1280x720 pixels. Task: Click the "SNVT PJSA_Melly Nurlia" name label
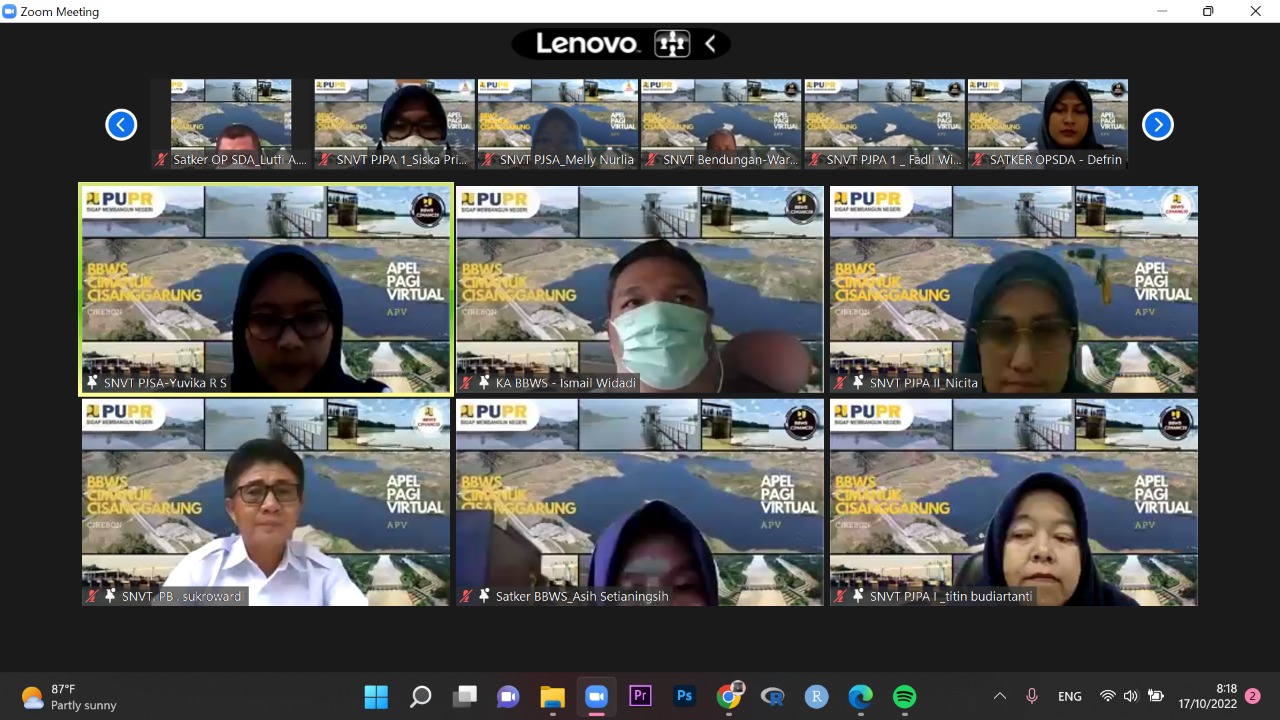(x=567, y=160)
